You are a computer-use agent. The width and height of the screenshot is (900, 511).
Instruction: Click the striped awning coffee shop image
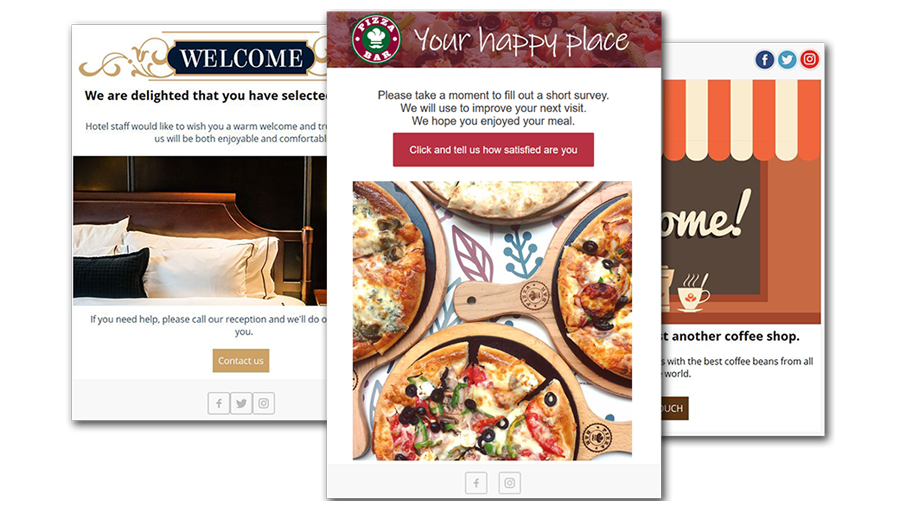tap(741, 202)
